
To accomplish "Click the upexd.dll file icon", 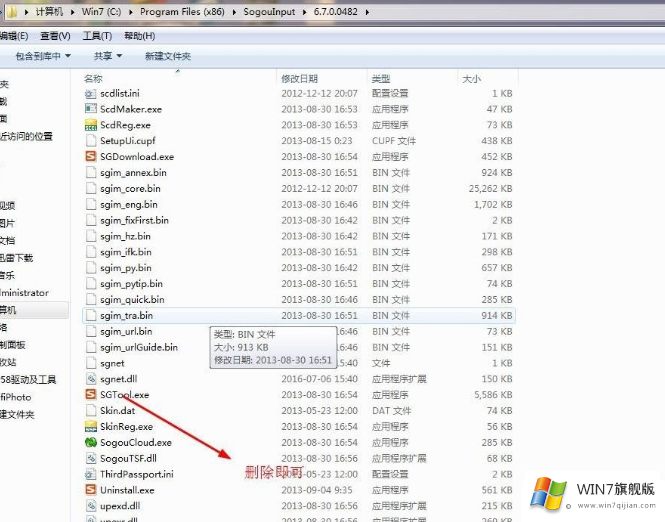I will coord(90,506).
